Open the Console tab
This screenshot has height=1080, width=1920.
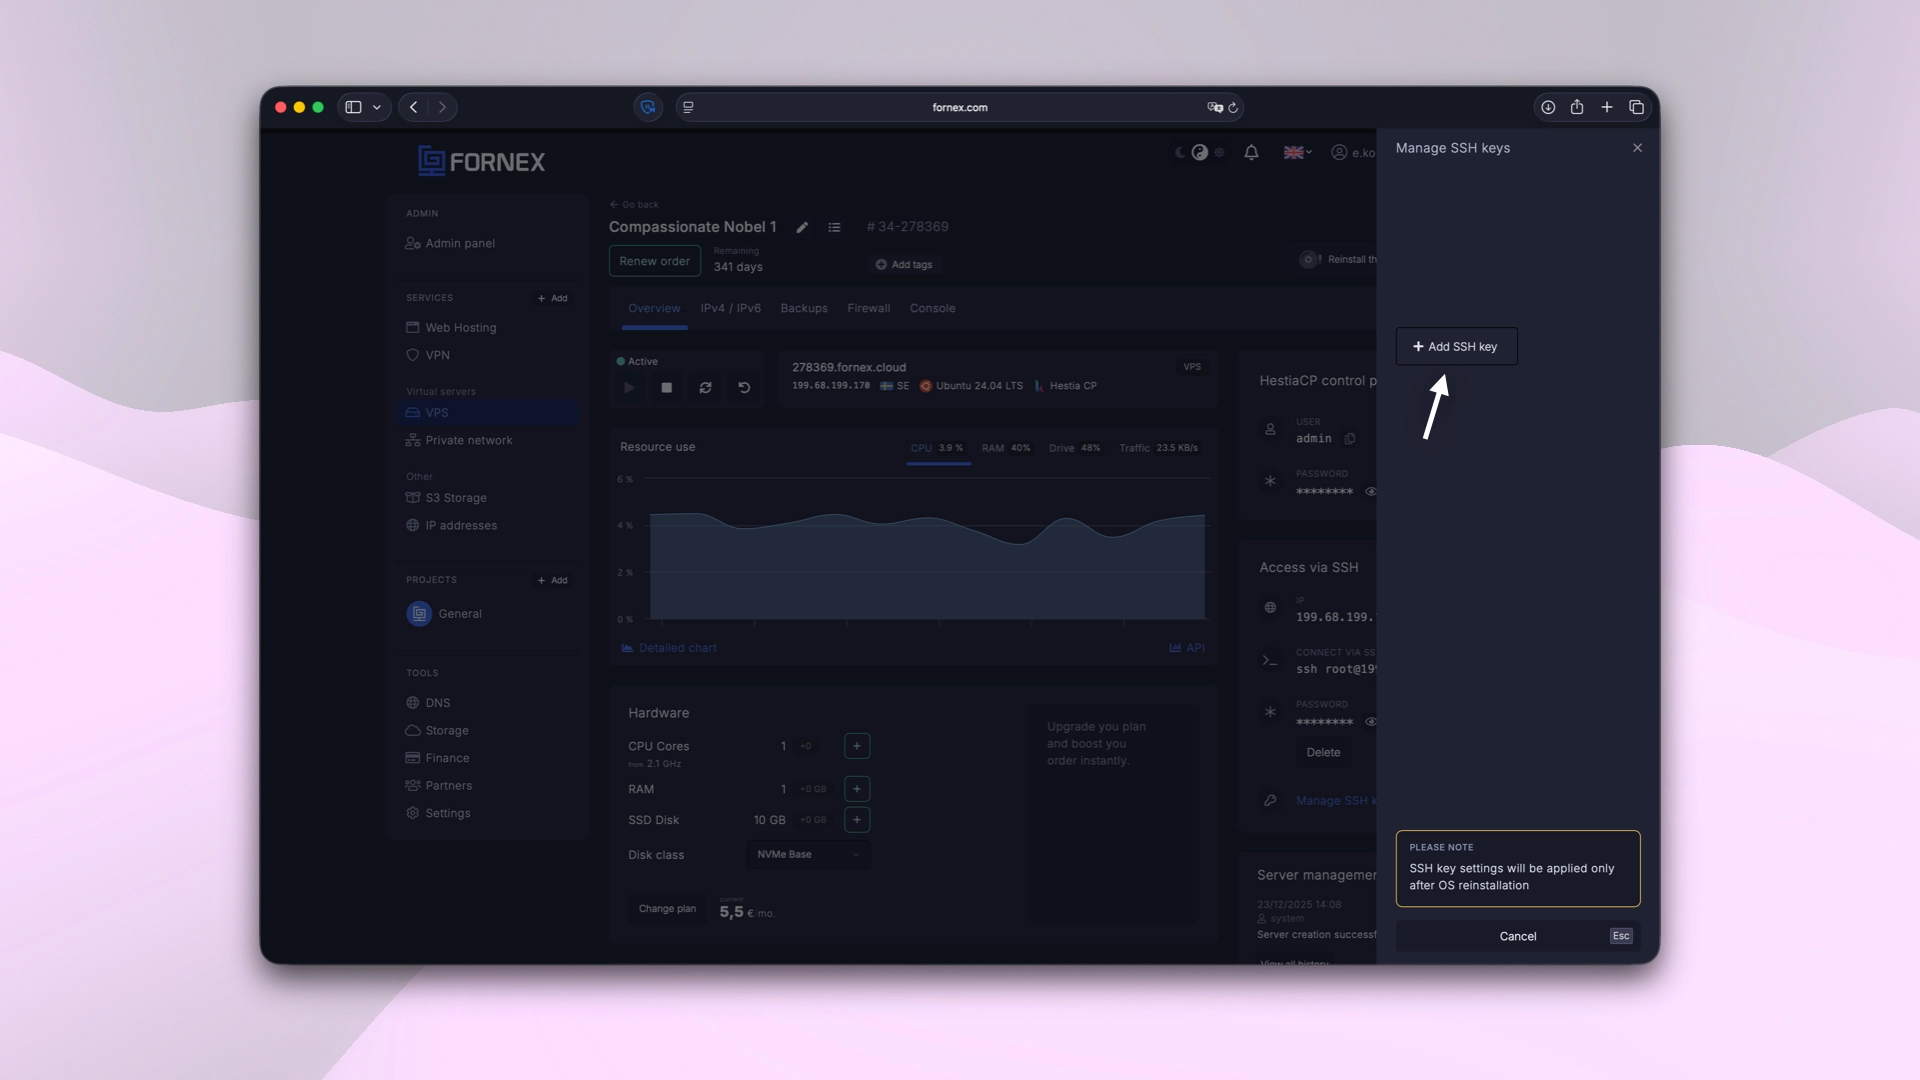tap(932, 308)
